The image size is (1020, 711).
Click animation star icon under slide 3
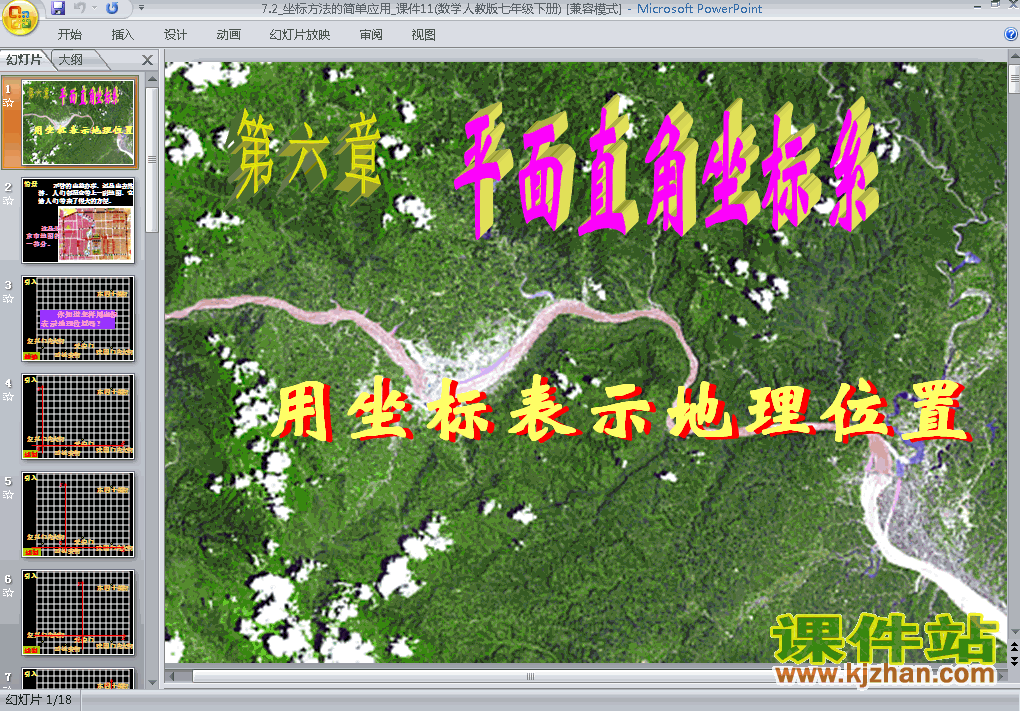pyautogui.click(x=8, y=299)
